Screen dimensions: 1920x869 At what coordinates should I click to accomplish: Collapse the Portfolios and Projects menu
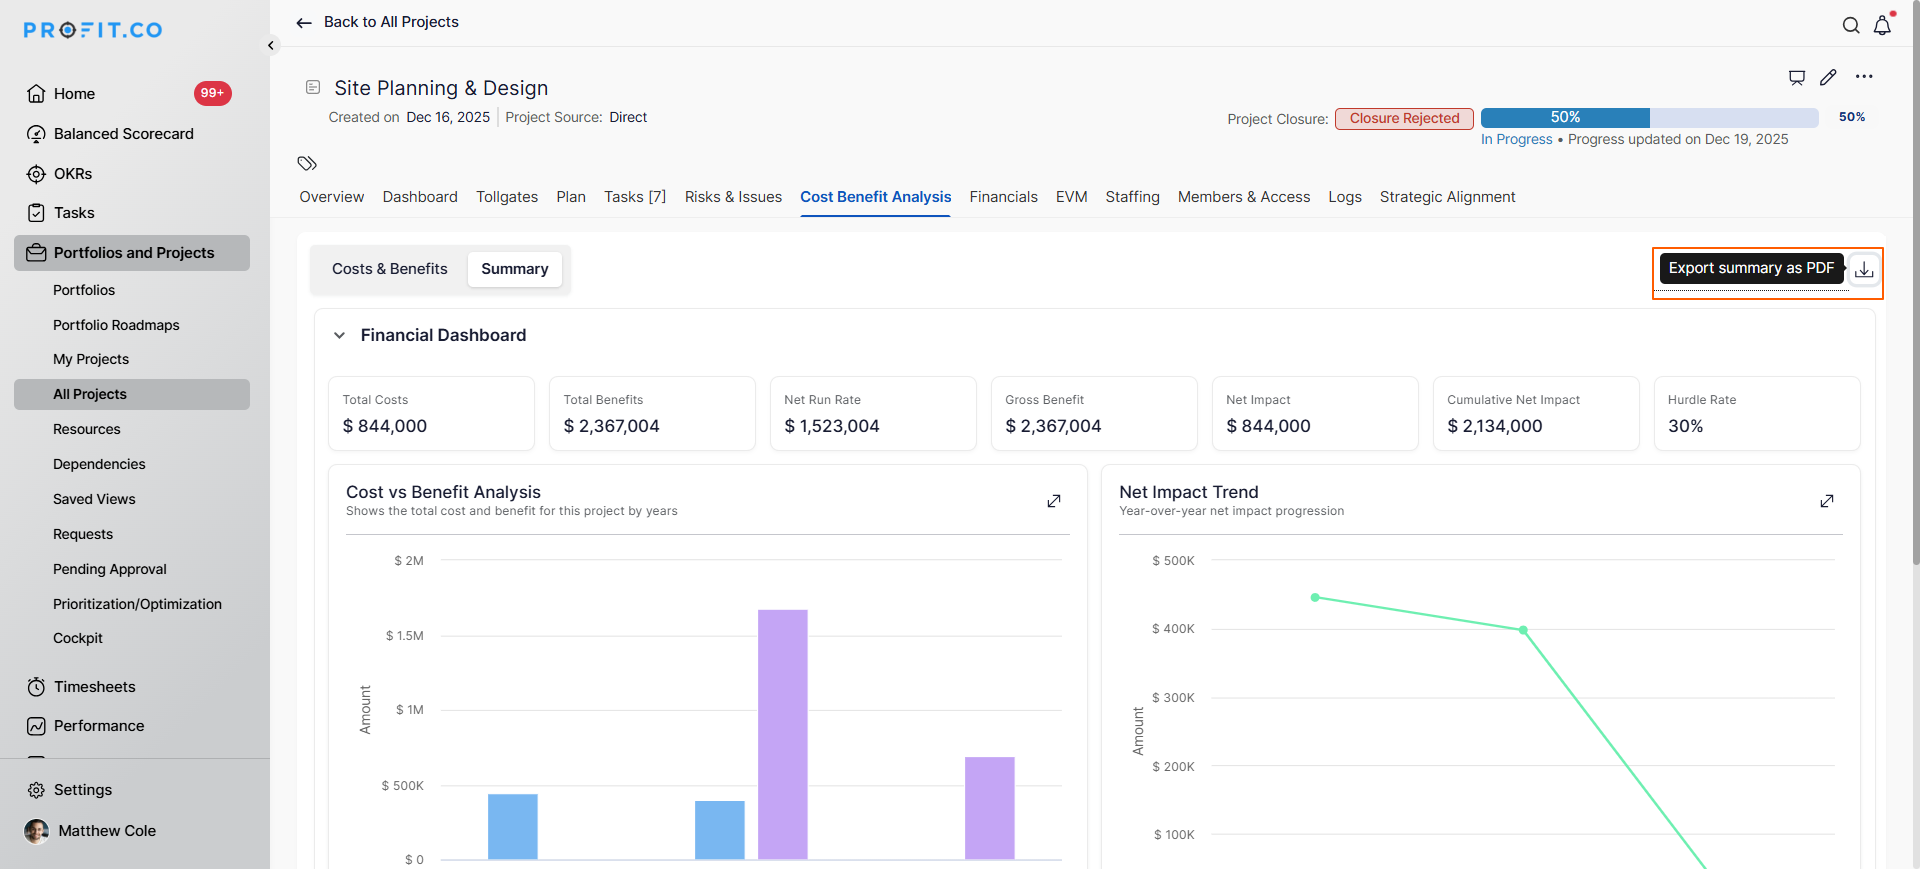click(133, 253)
